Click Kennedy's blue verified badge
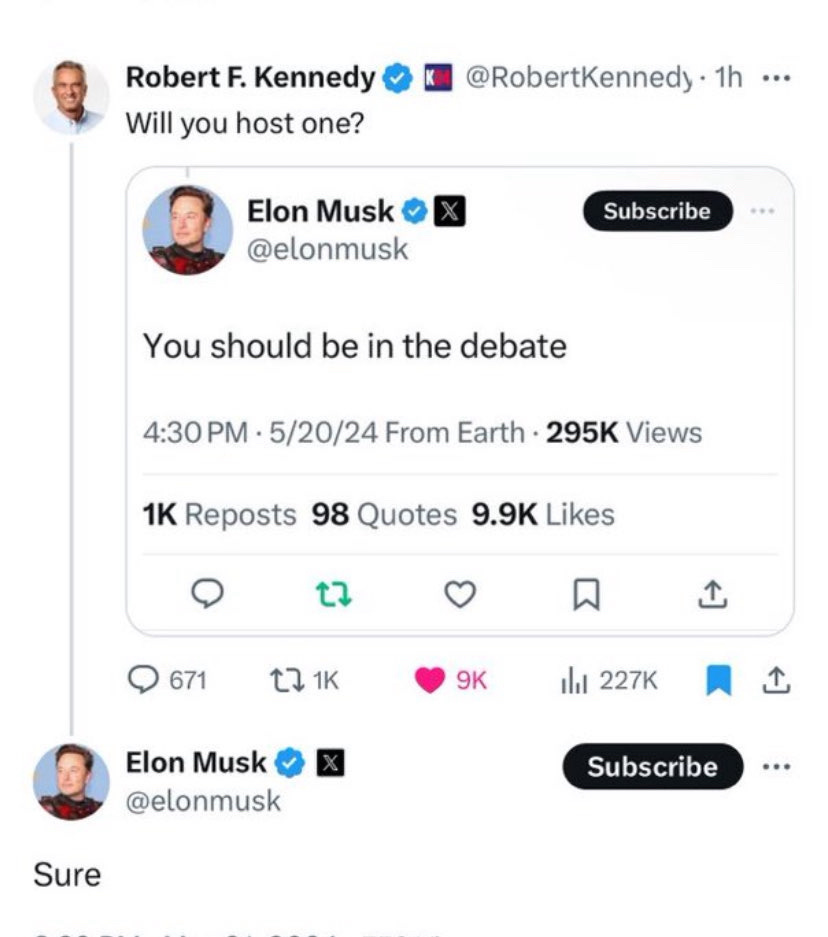The width and height of the screenshot is (828, 937). click(398, 78)
